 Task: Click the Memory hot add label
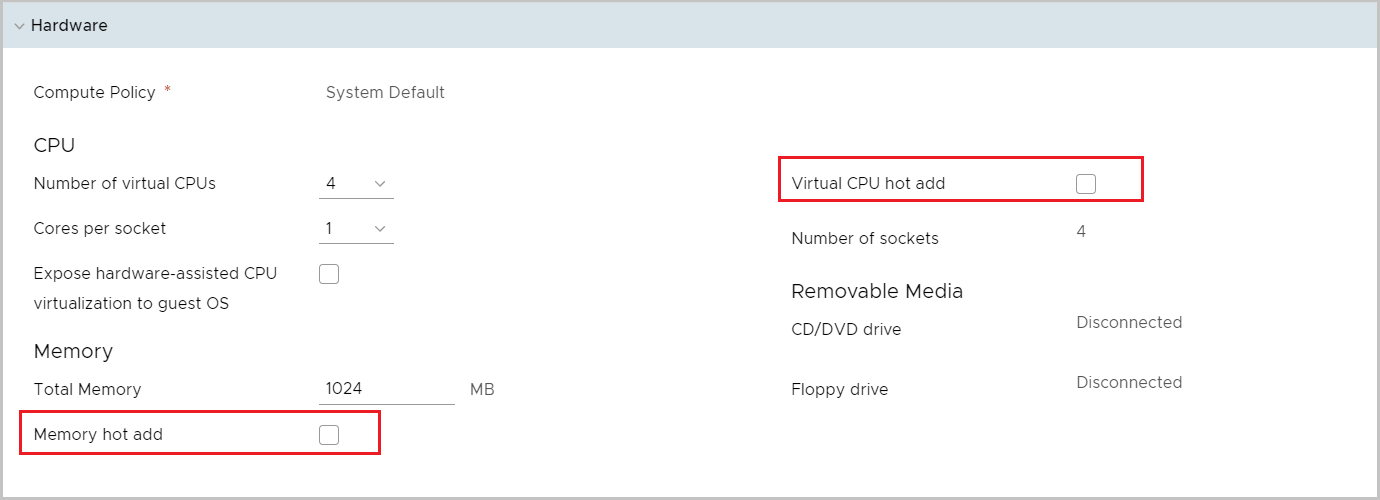click(98, 435)
